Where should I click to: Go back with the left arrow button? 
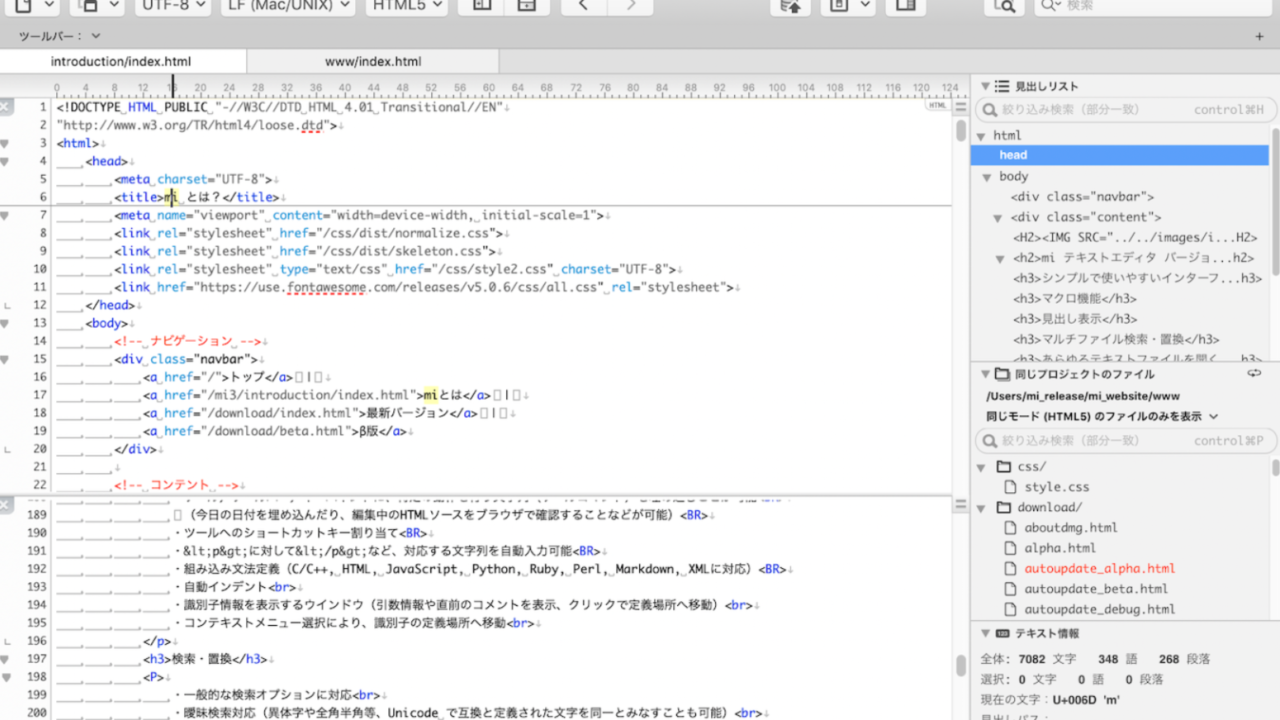584,6
